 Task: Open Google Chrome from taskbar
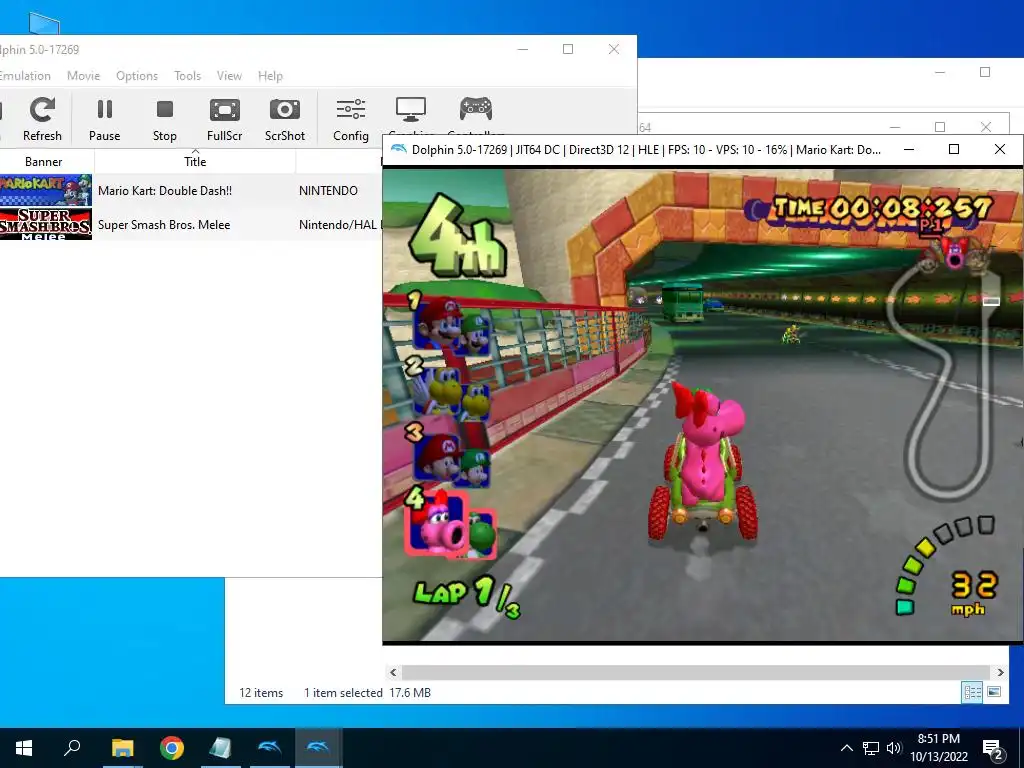pyautogui.click(x=172, y=748)
